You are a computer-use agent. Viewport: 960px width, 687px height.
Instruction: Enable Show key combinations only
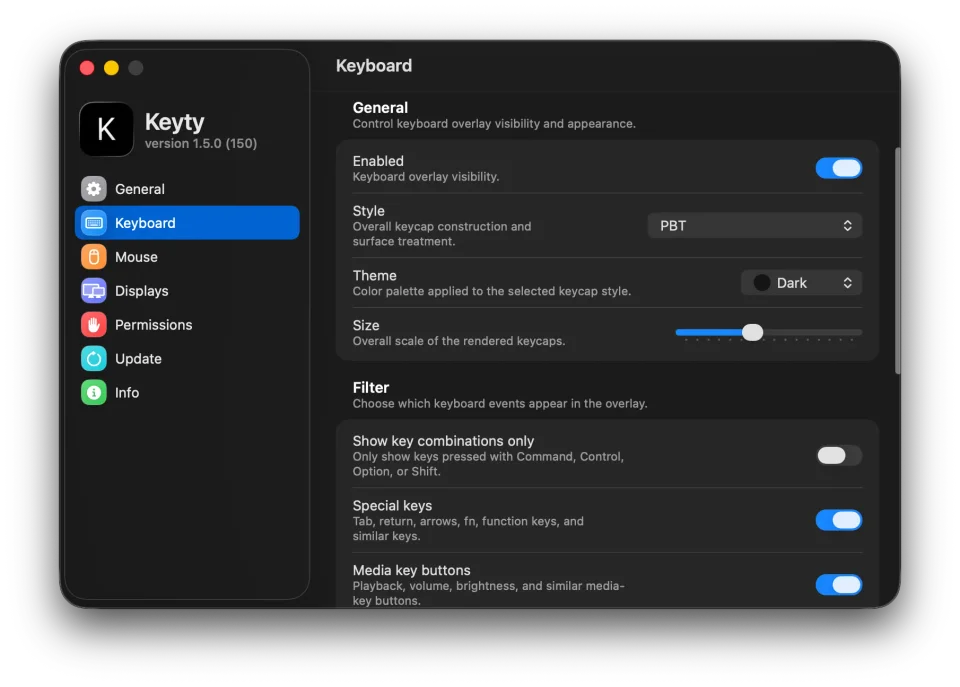point(838,456)
